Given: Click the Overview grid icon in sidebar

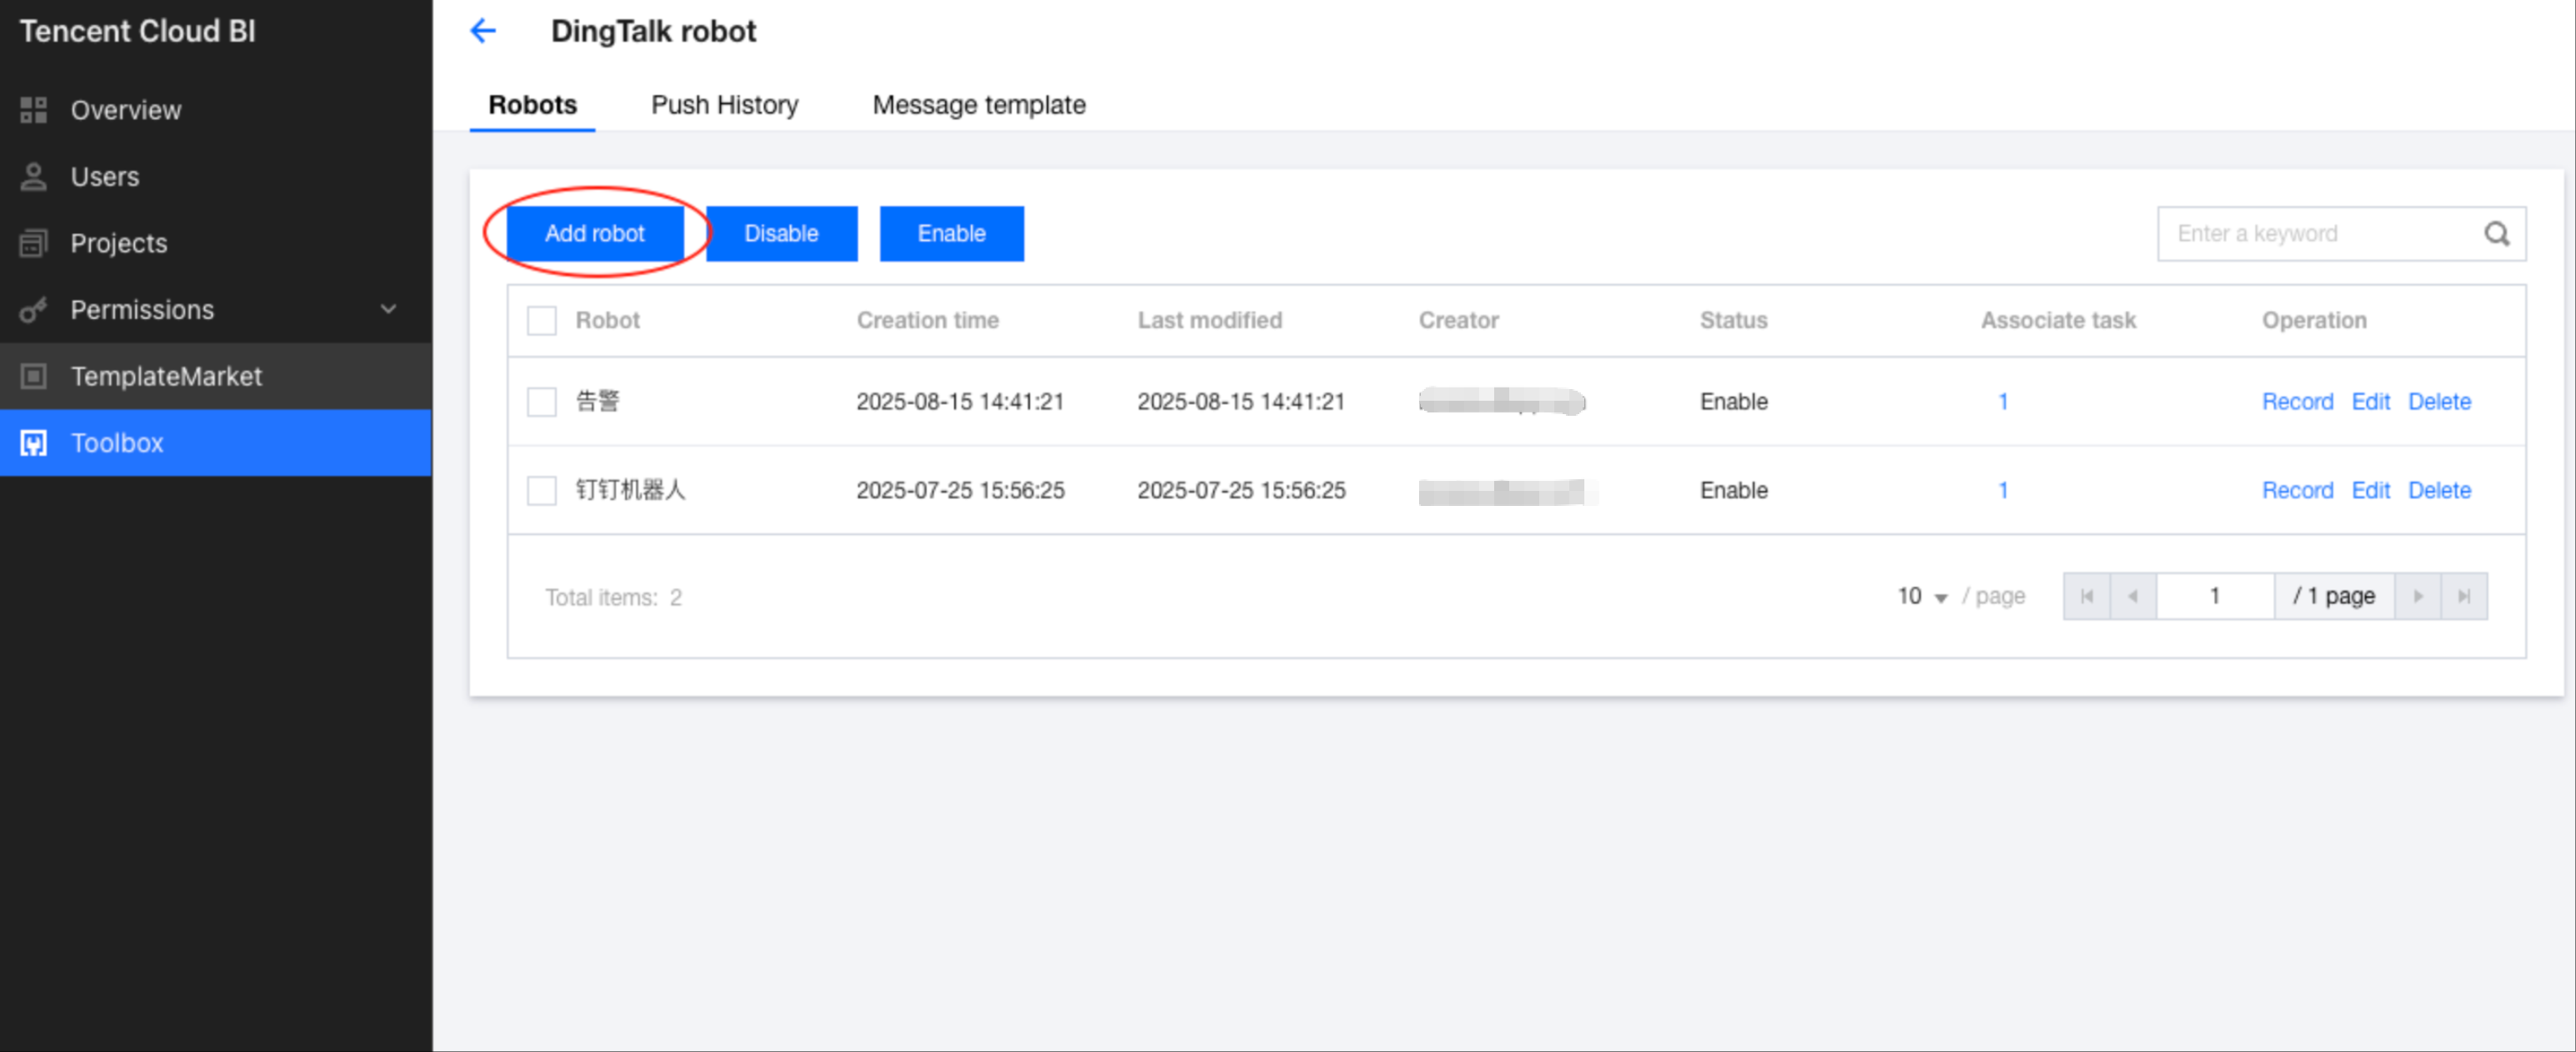Looking at the screenshot, I should (34, 110).
